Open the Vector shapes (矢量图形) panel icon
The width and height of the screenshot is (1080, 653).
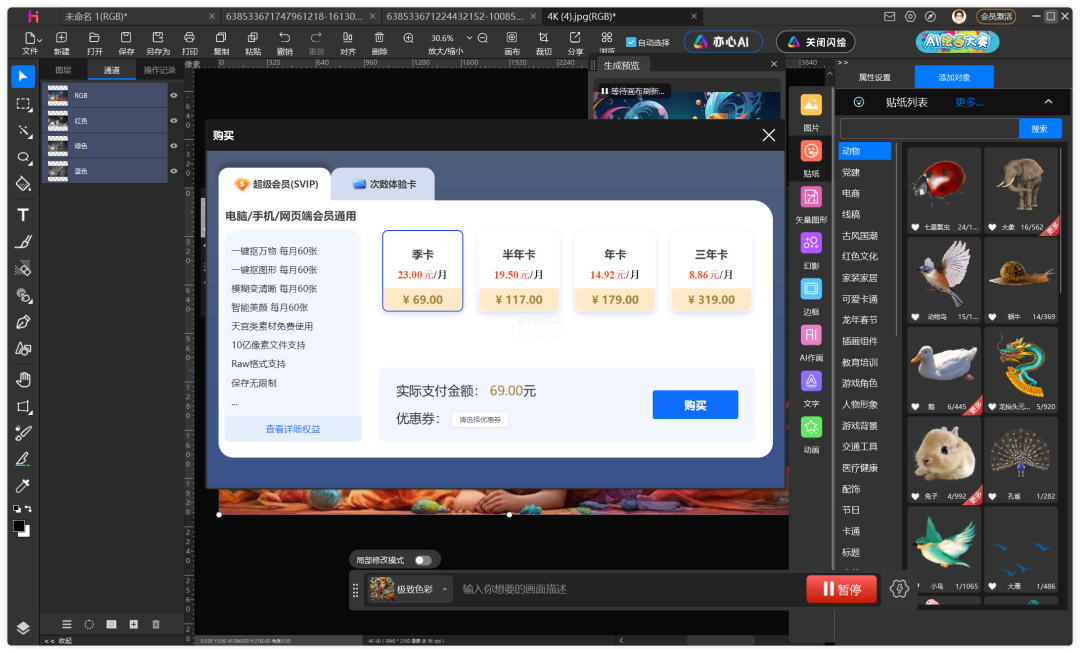[811, 202]
